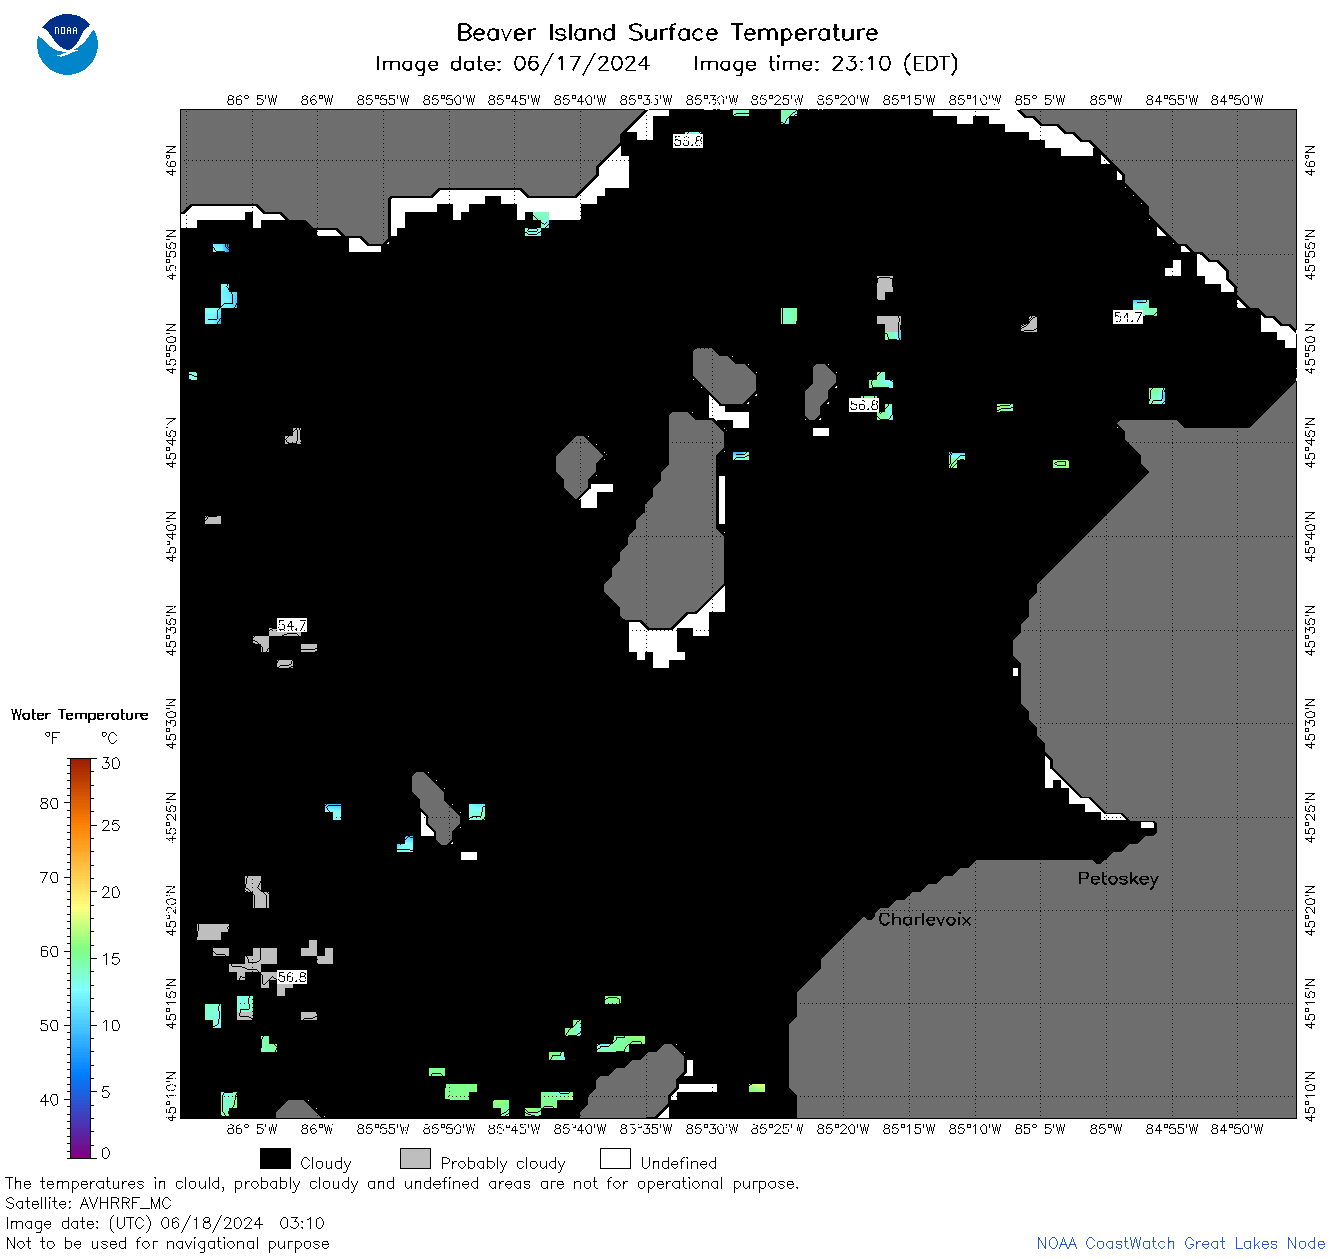This screenshot has height=1259, width=1336.
Task: Click the 45°10'N latitude label on the left axis
Action: (171, 1094)
